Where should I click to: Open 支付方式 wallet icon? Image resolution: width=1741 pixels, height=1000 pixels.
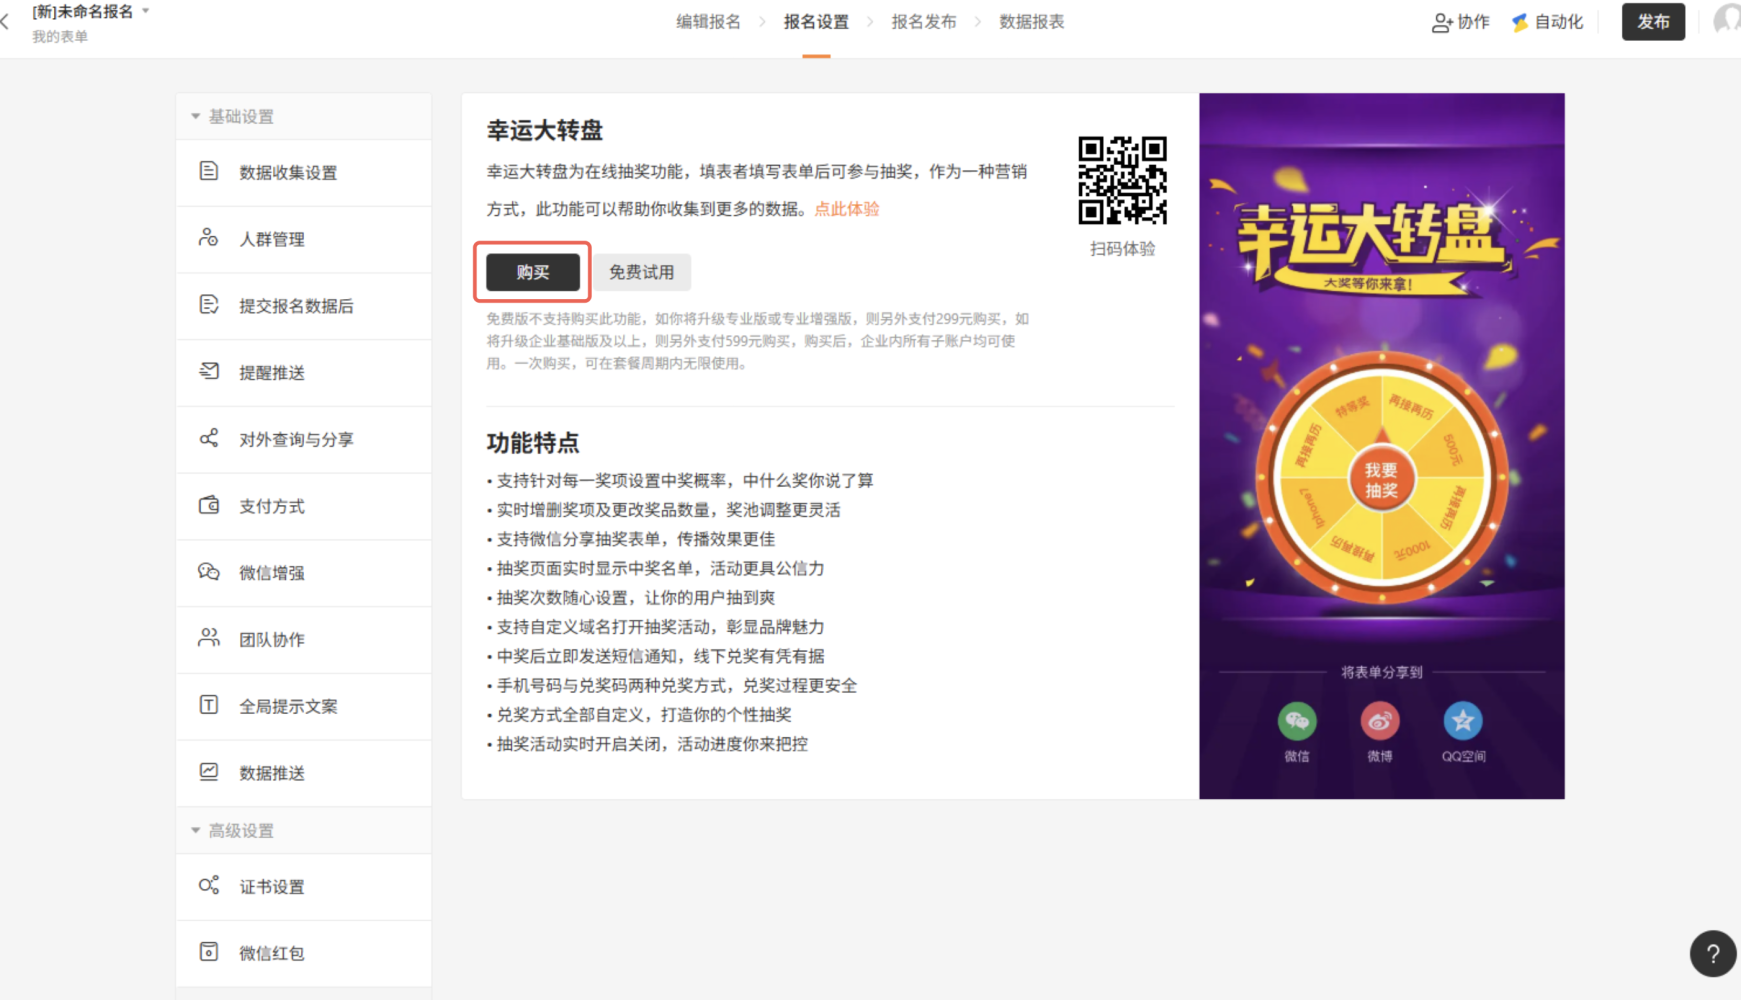point(208,505)
